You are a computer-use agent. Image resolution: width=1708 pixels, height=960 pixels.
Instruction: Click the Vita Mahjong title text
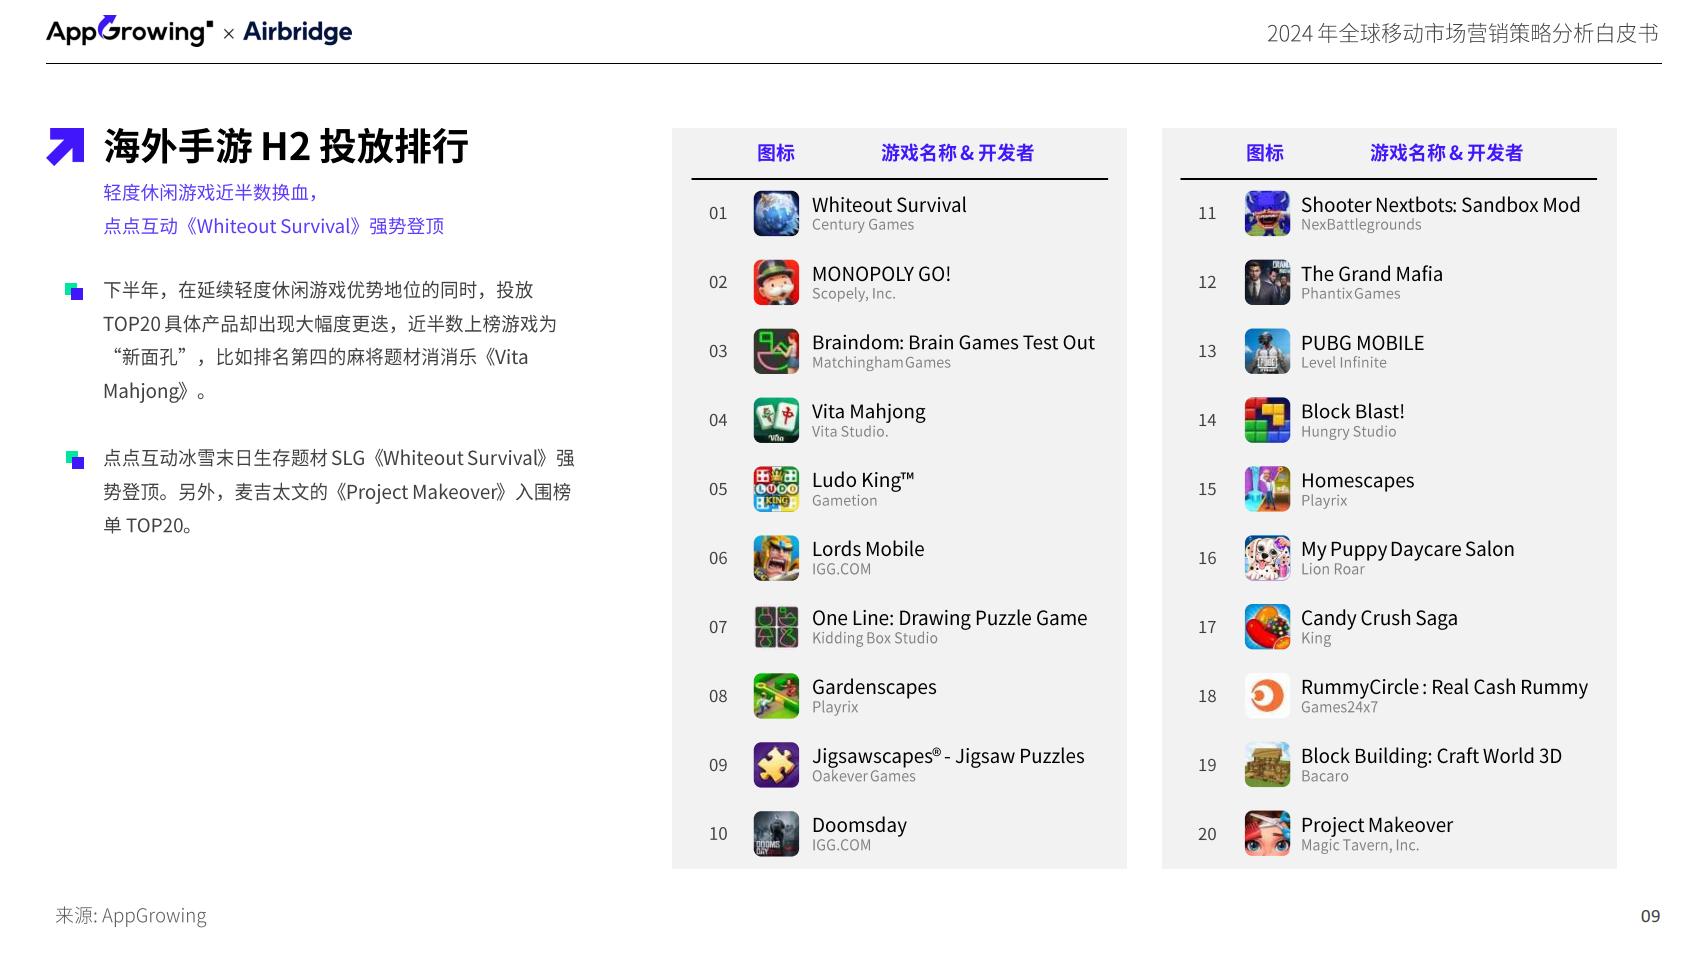click(x=869, y=412)
